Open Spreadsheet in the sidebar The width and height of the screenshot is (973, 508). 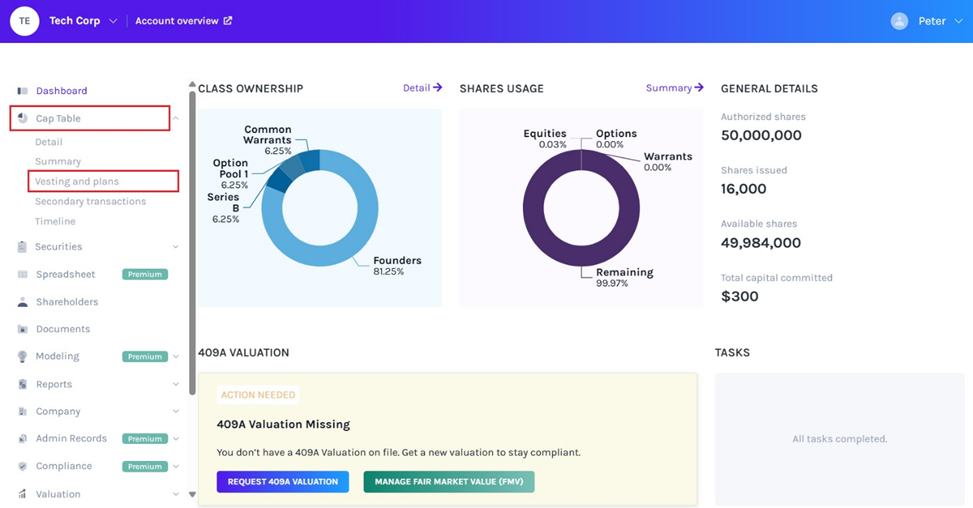pyautogui.click(x=65, y=274)
